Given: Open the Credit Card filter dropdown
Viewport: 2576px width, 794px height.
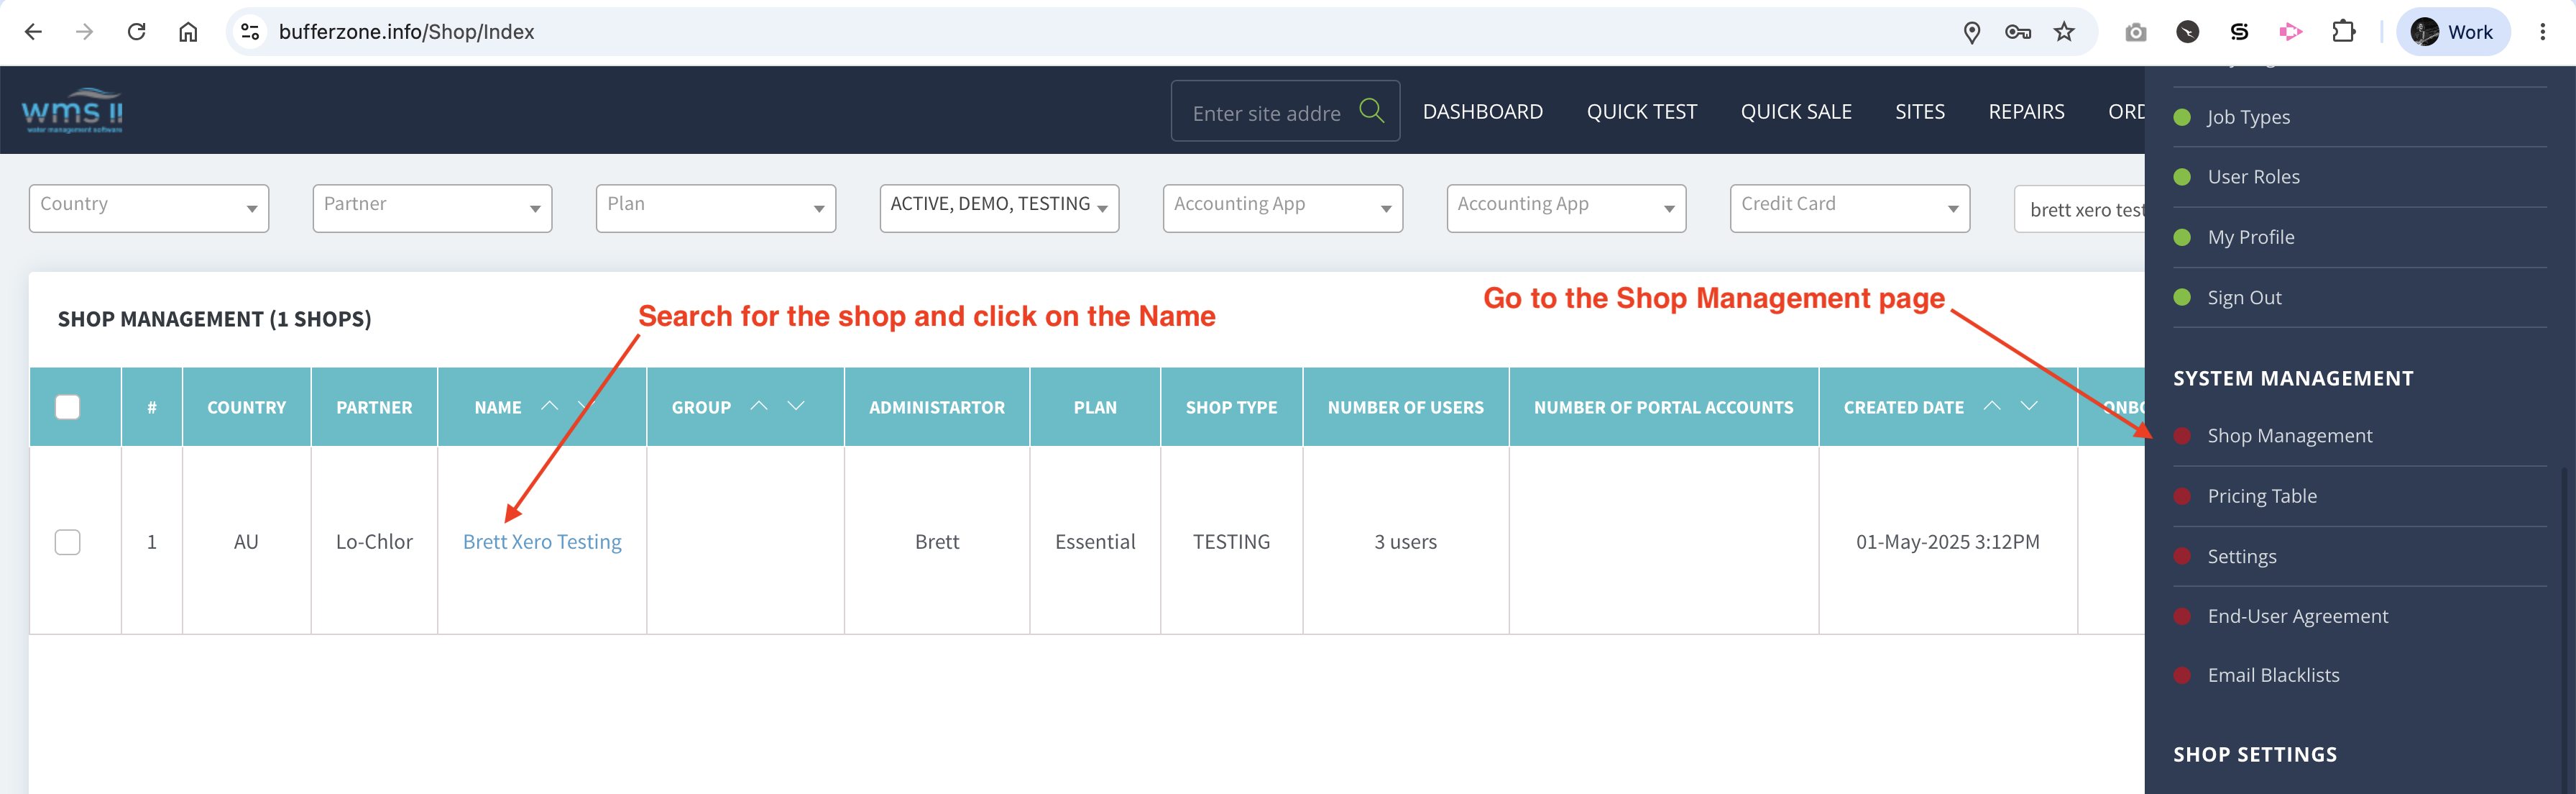Looking at the screenshot, I should tap(1850, 208).
